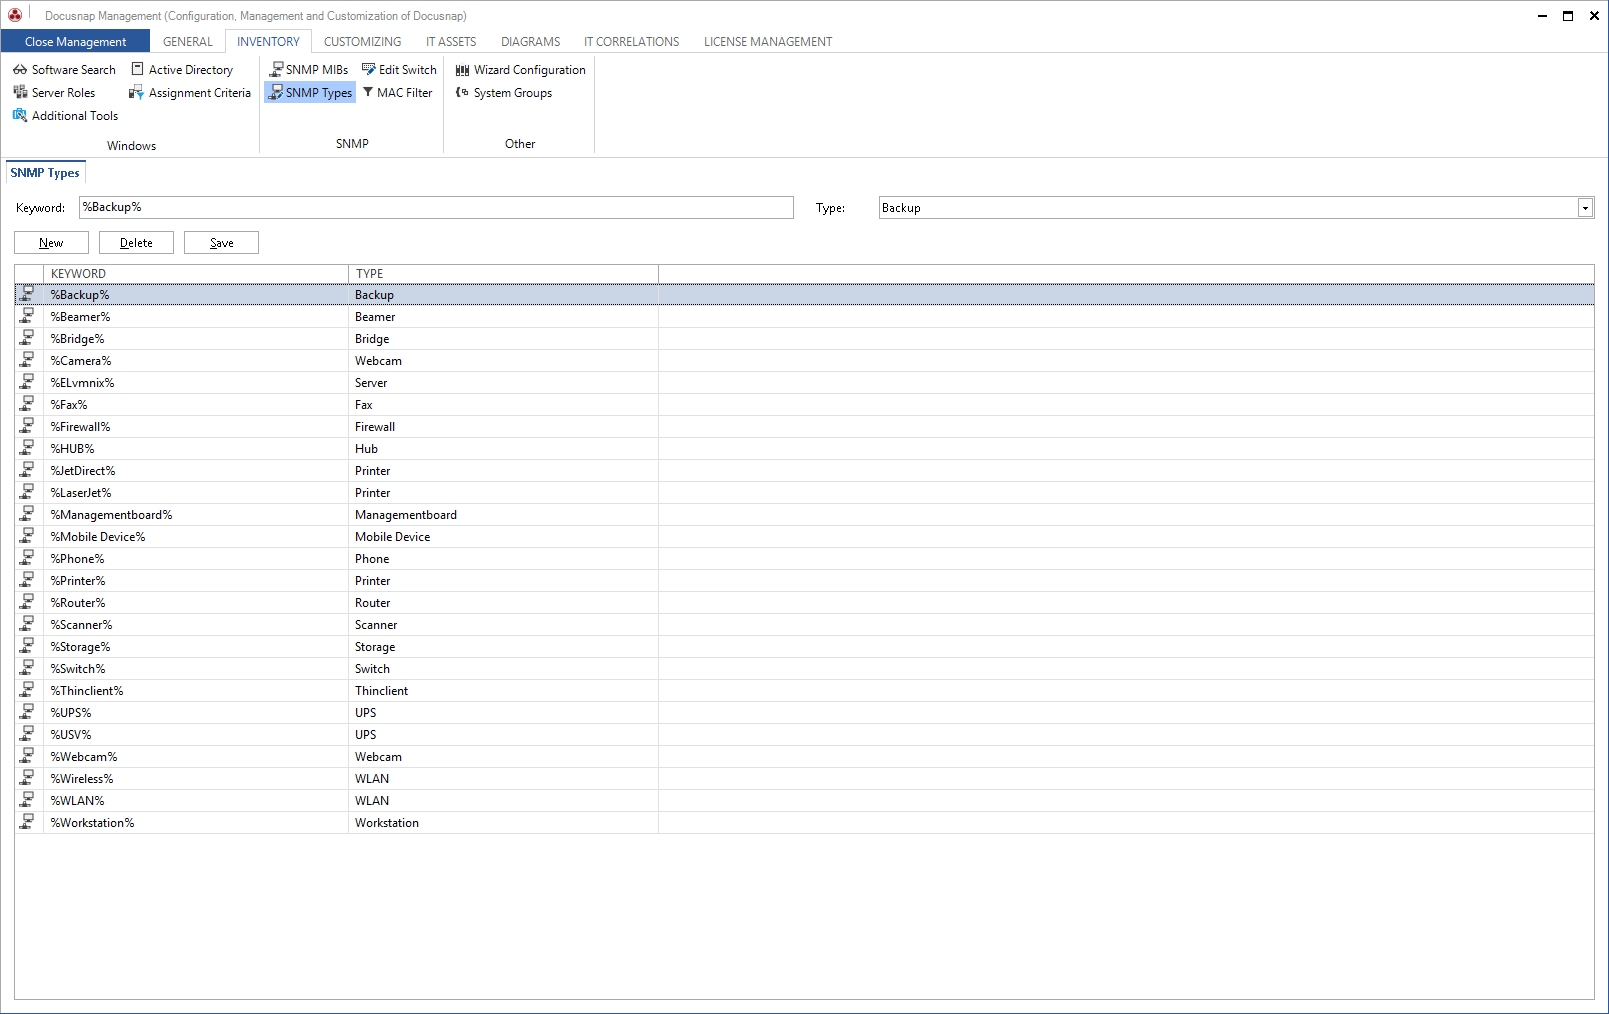Open the IT ASSETS ribbon tab
Viewport: 1609px width, 1014px height.
click(x=451, y=42)
